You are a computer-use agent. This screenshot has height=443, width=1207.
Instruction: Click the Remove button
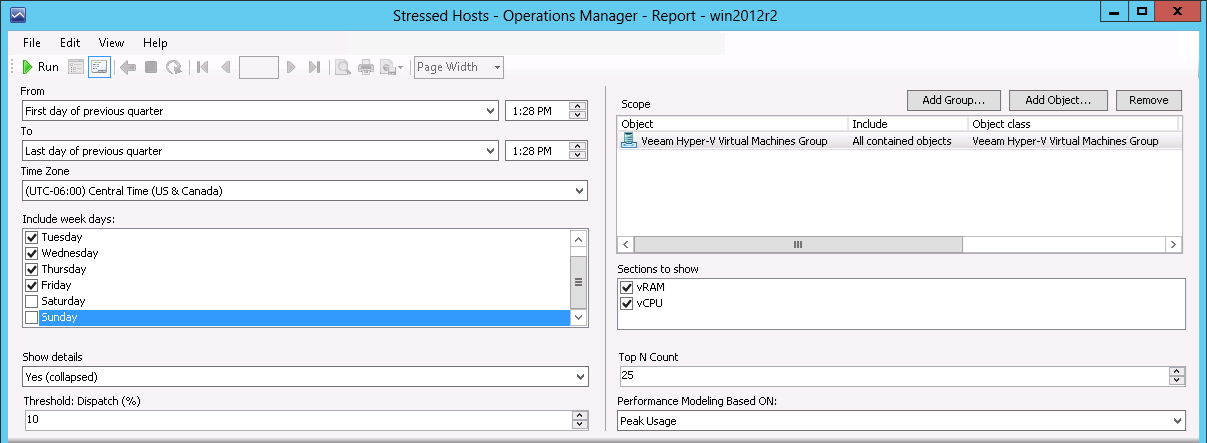click(1148, 100)
